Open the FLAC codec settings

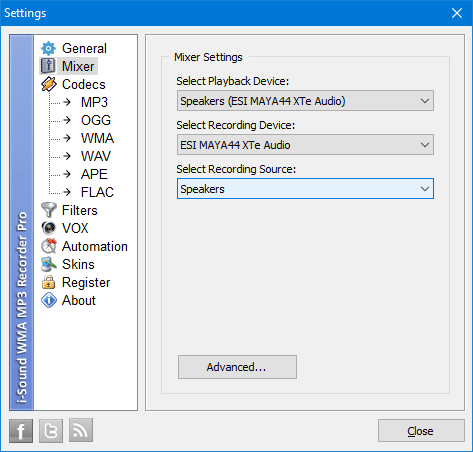coord(97,192)
